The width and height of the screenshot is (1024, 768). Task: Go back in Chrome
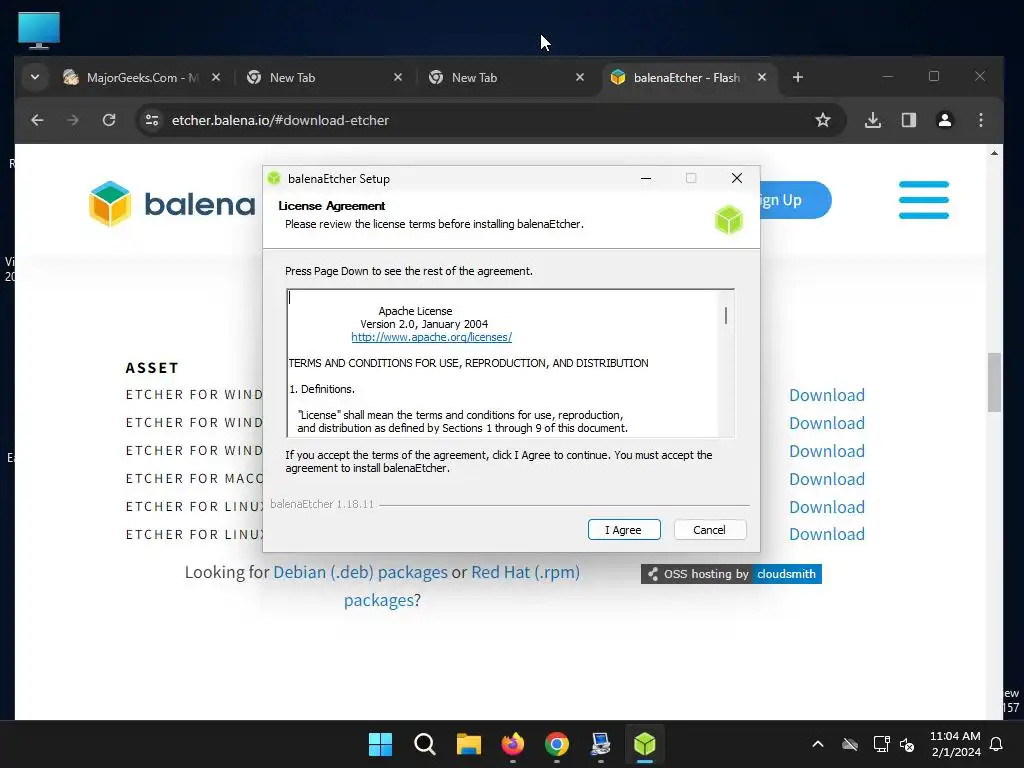37,120
